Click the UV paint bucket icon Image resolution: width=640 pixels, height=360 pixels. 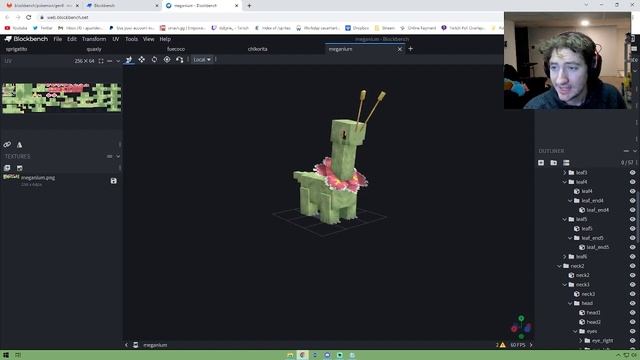[x=19, y=144]
